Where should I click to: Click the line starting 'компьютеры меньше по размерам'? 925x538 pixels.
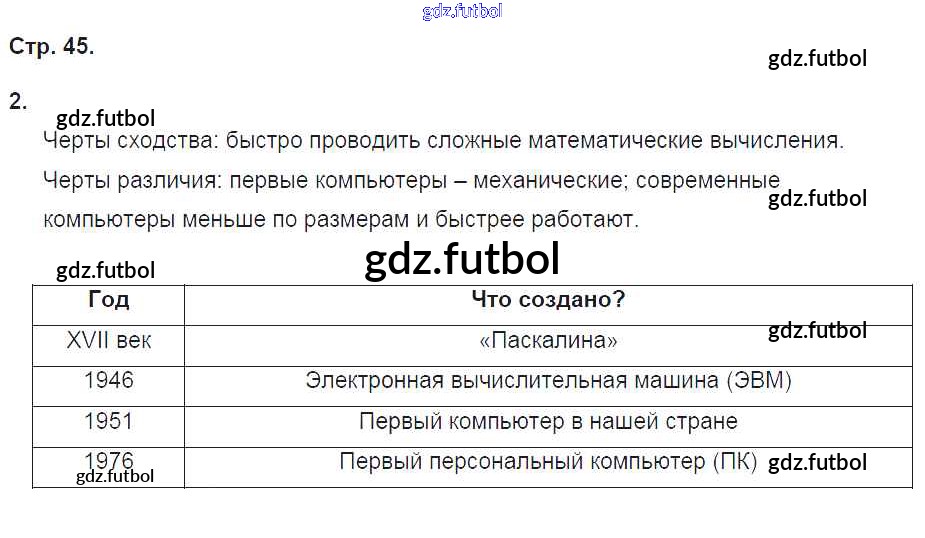340,219
